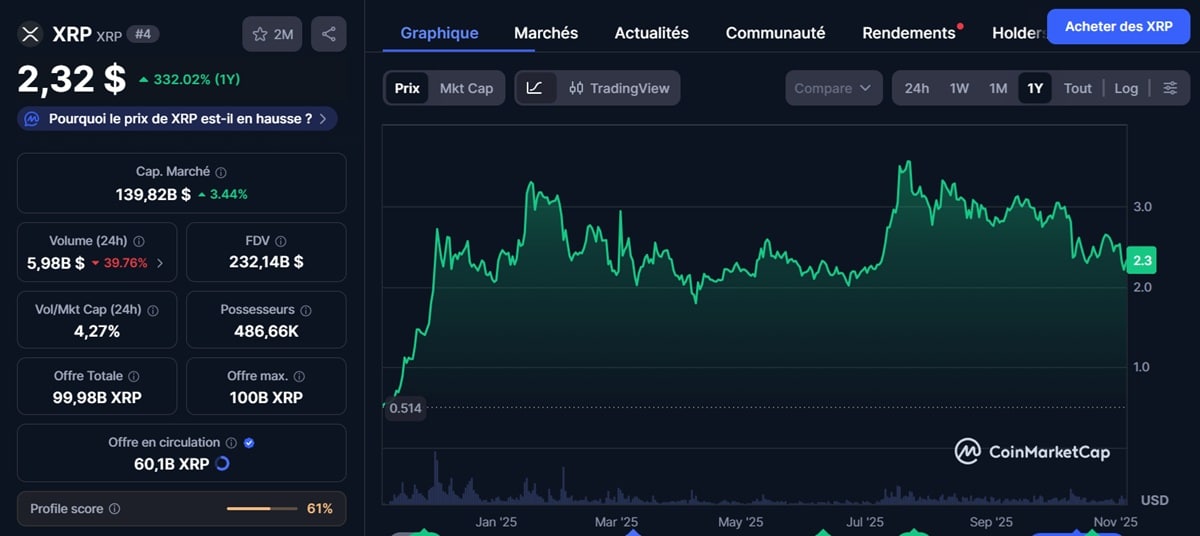
Task: Click the 4,27% Vol/Mkt Cap value
Action: click(x=97, y=331)
